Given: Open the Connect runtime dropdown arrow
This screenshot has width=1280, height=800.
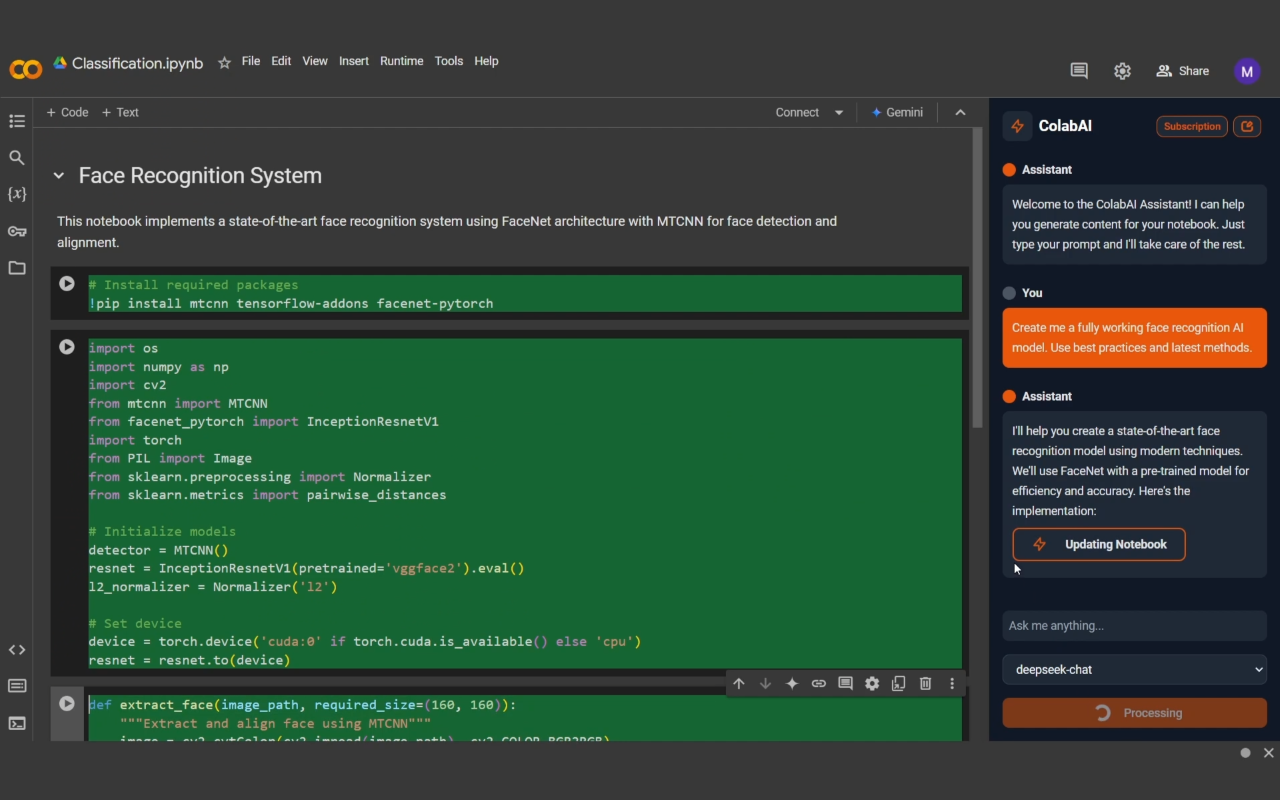Looking at the screenshot, I should (x=839, y=113).
